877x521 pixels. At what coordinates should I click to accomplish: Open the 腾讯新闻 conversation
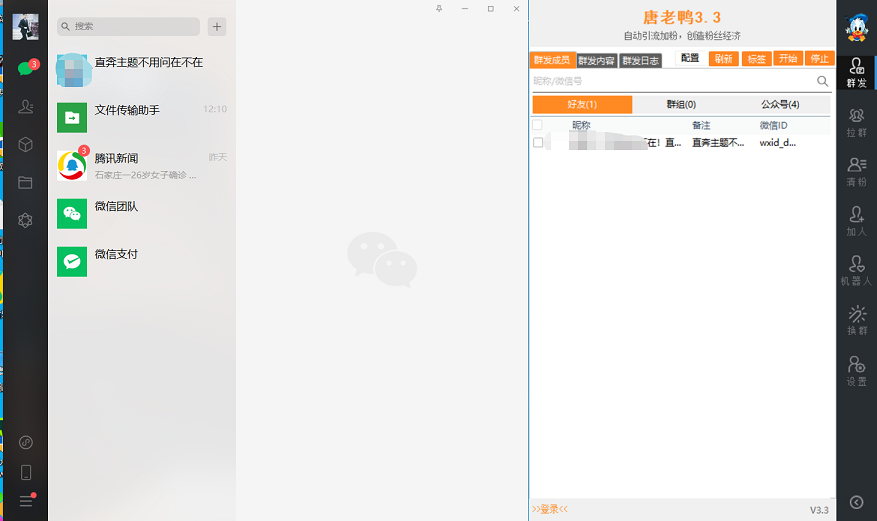(x=142, y=165)
